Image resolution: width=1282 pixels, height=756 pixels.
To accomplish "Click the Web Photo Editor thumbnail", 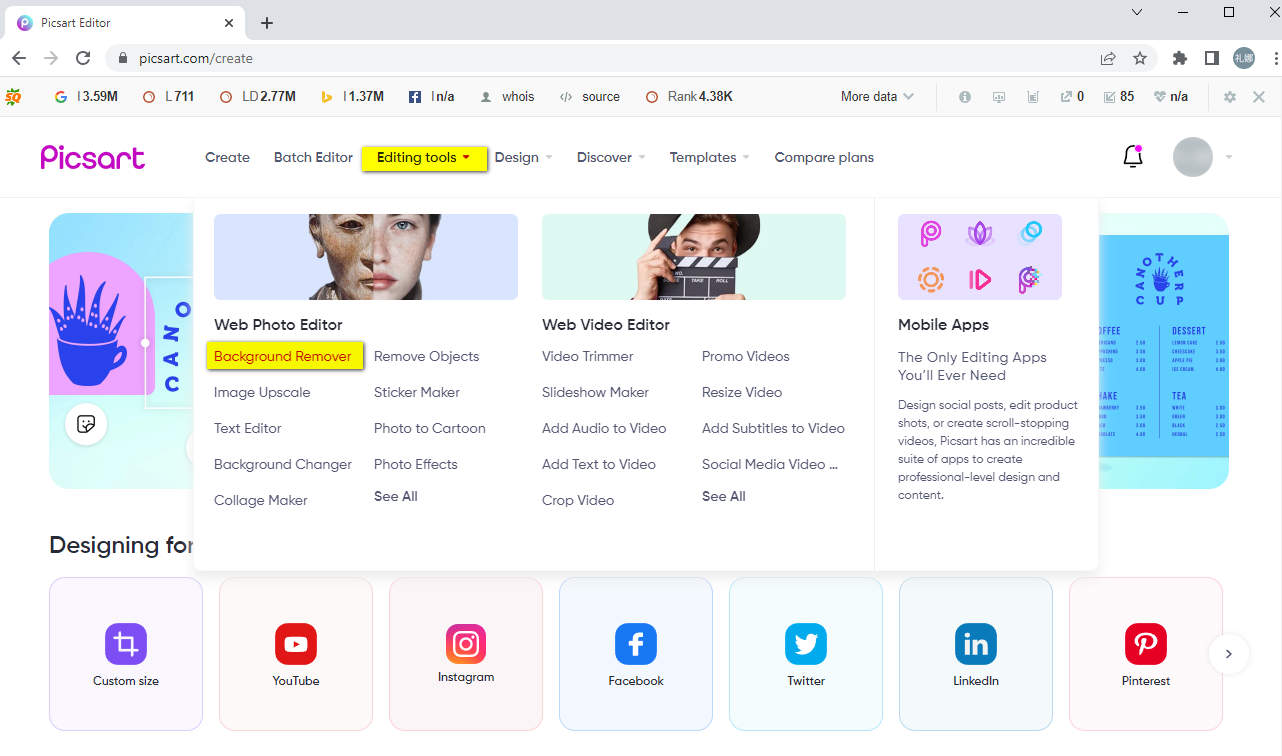I will [x=366, y=257].
